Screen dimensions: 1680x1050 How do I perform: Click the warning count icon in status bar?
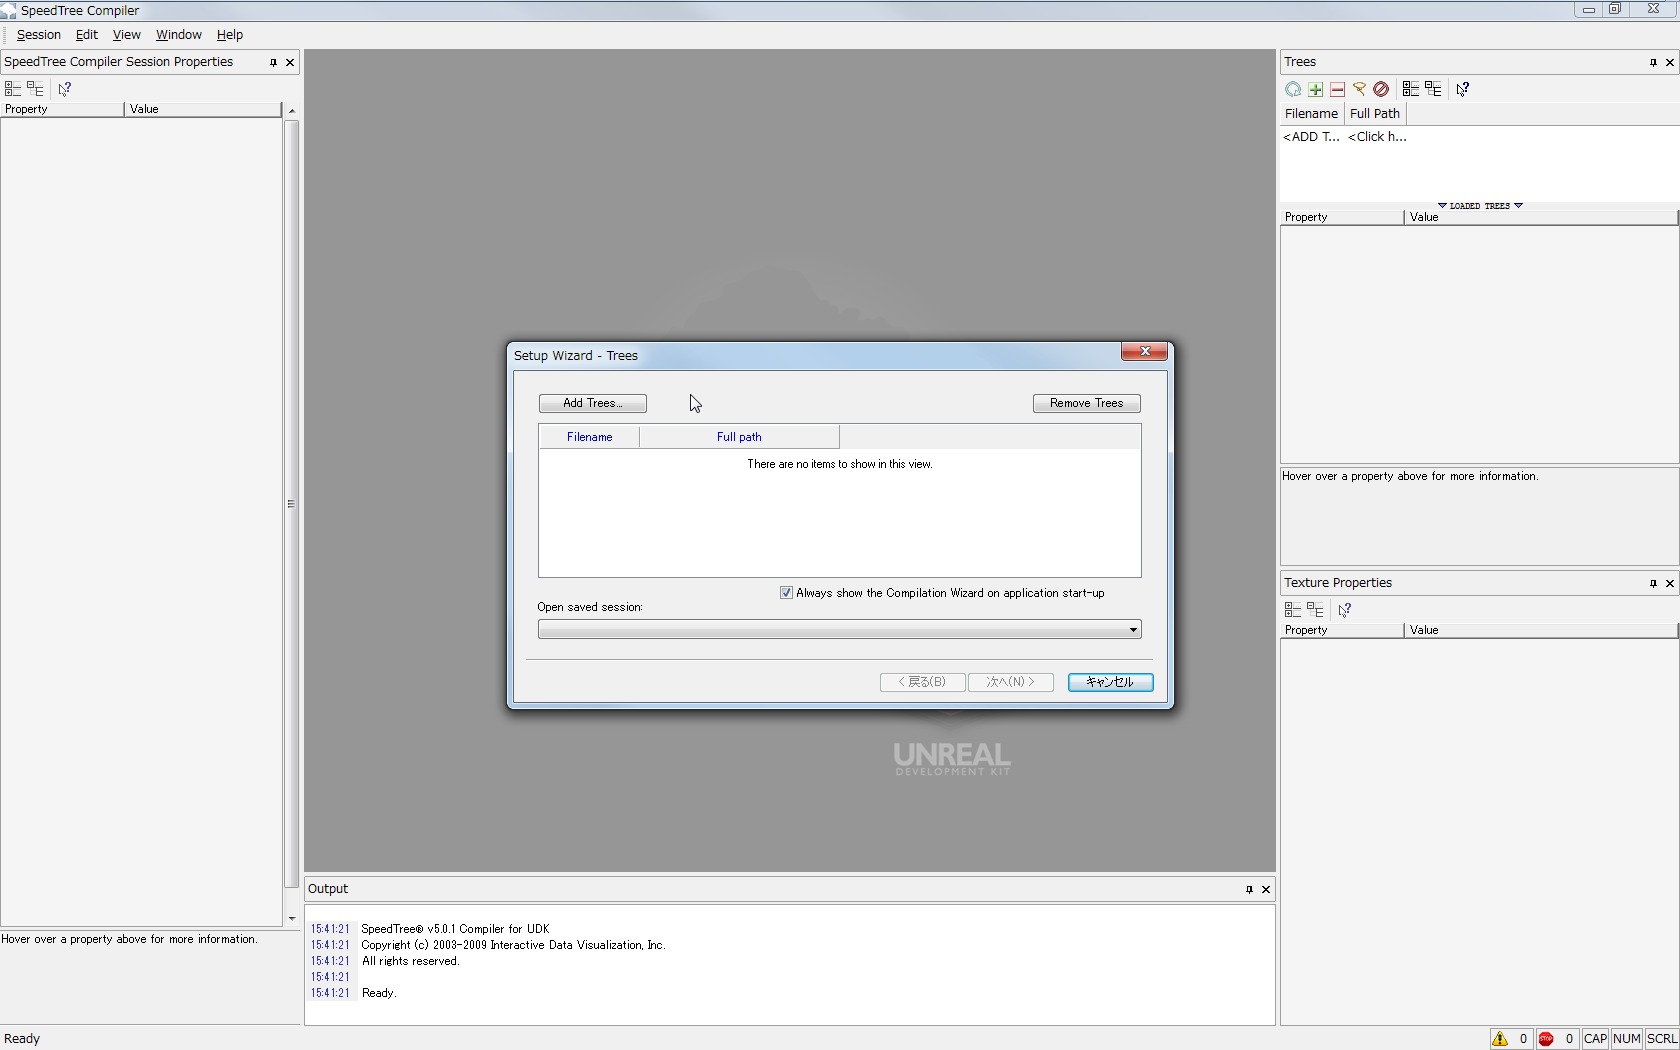[x=1500, y=1039]
